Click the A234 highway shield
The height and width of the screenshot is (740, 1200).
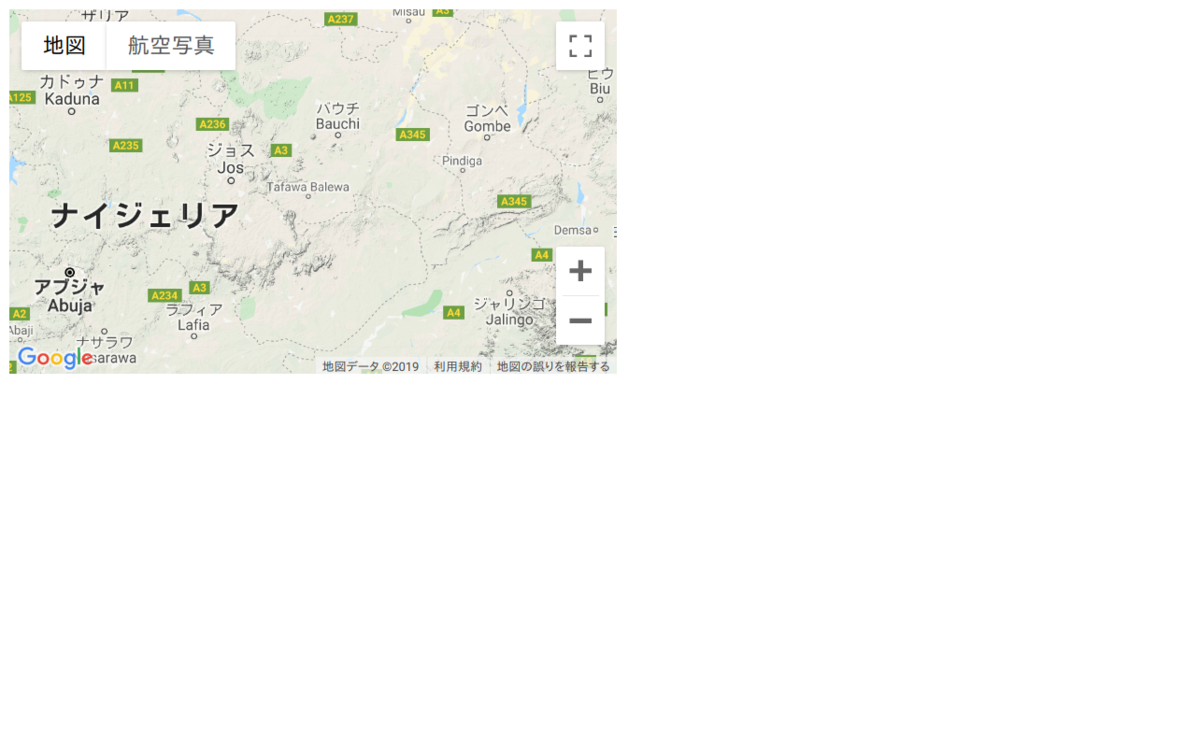(164, 295)
